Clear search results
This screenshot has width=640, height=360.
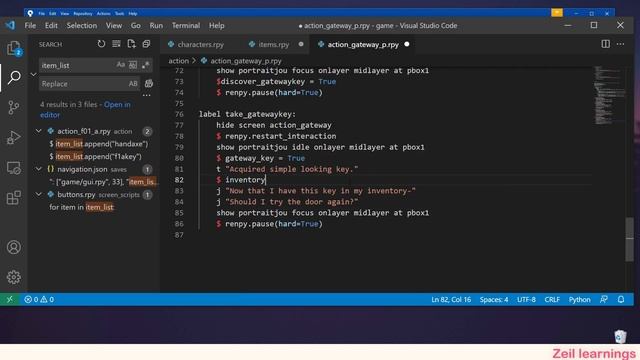tap(116, 44)
